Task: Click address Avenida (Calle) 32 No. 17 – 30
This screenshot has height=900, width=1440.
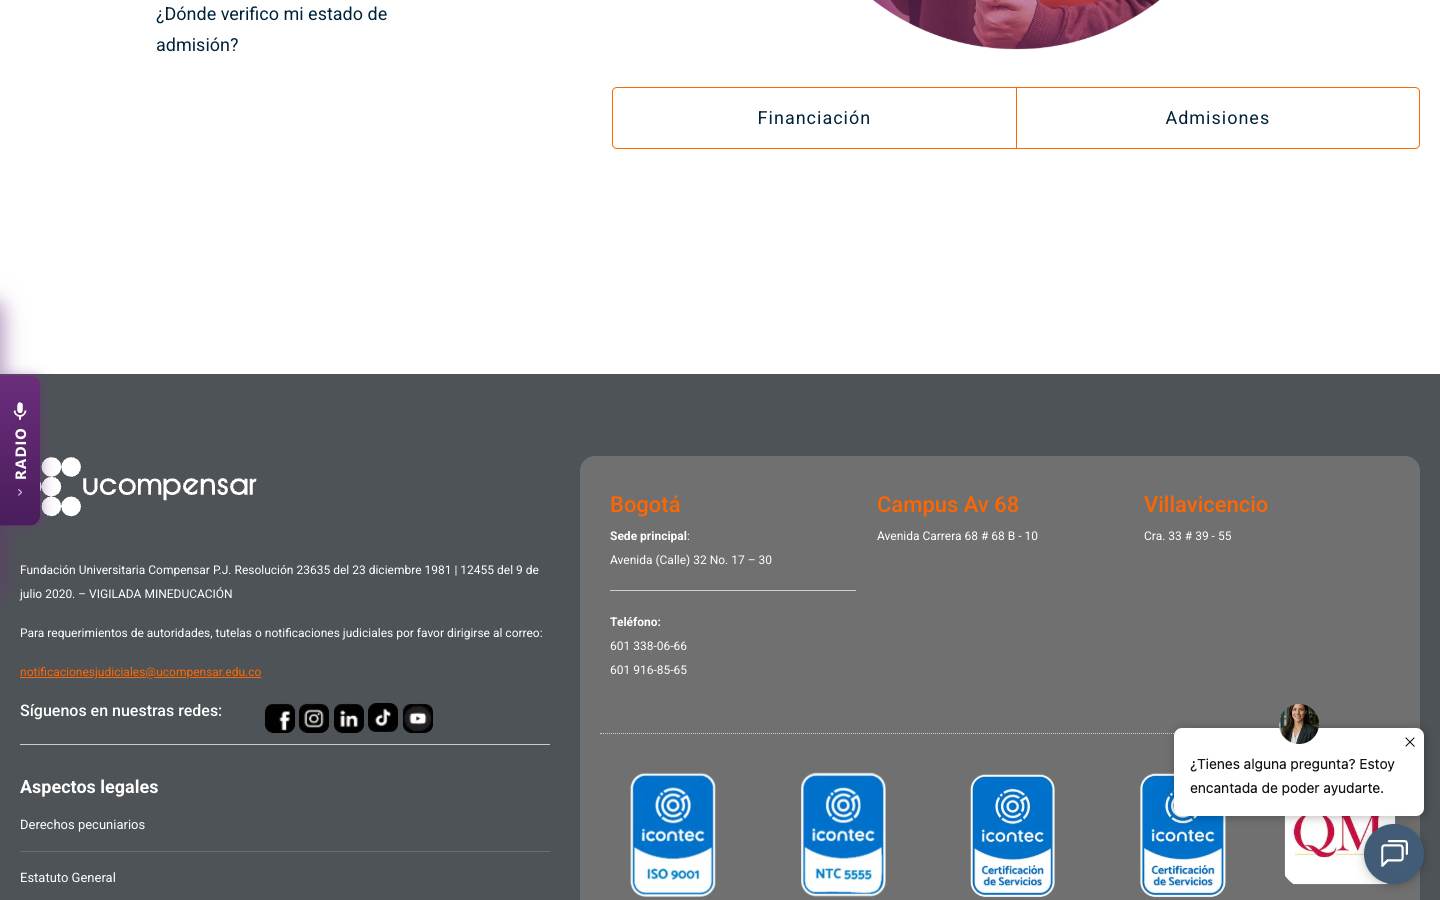Action: click(x=691, y=560)
